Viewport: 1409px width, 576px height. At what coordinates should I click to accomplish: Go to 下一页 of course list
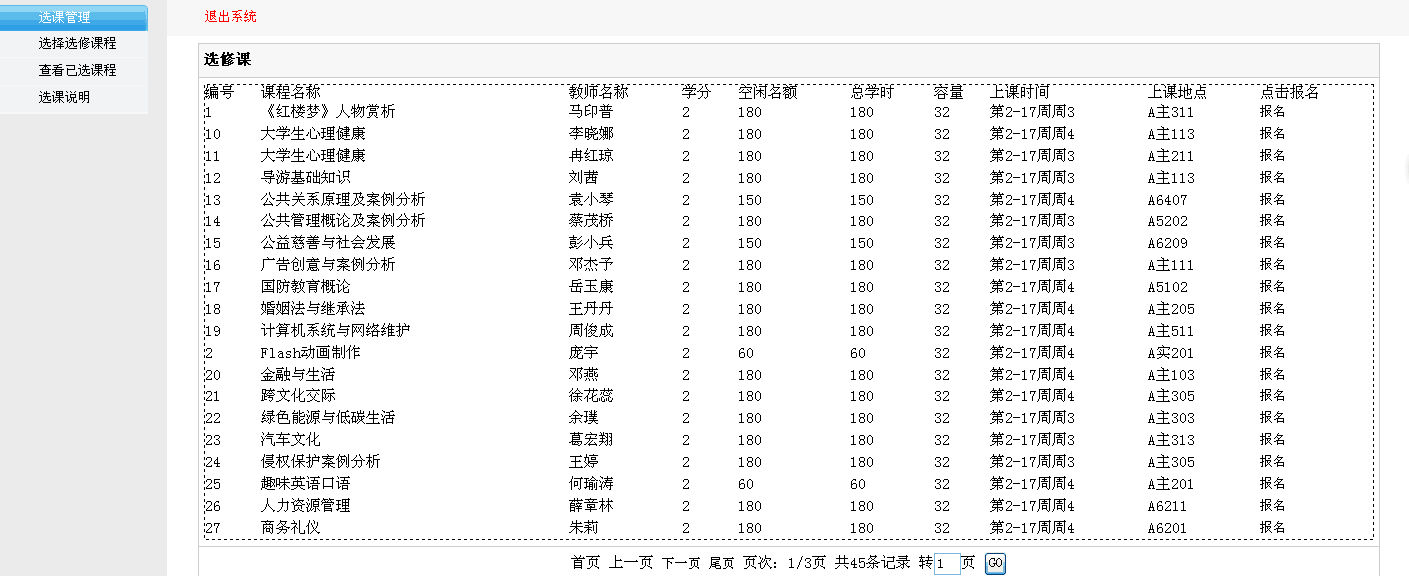(681, 563)
